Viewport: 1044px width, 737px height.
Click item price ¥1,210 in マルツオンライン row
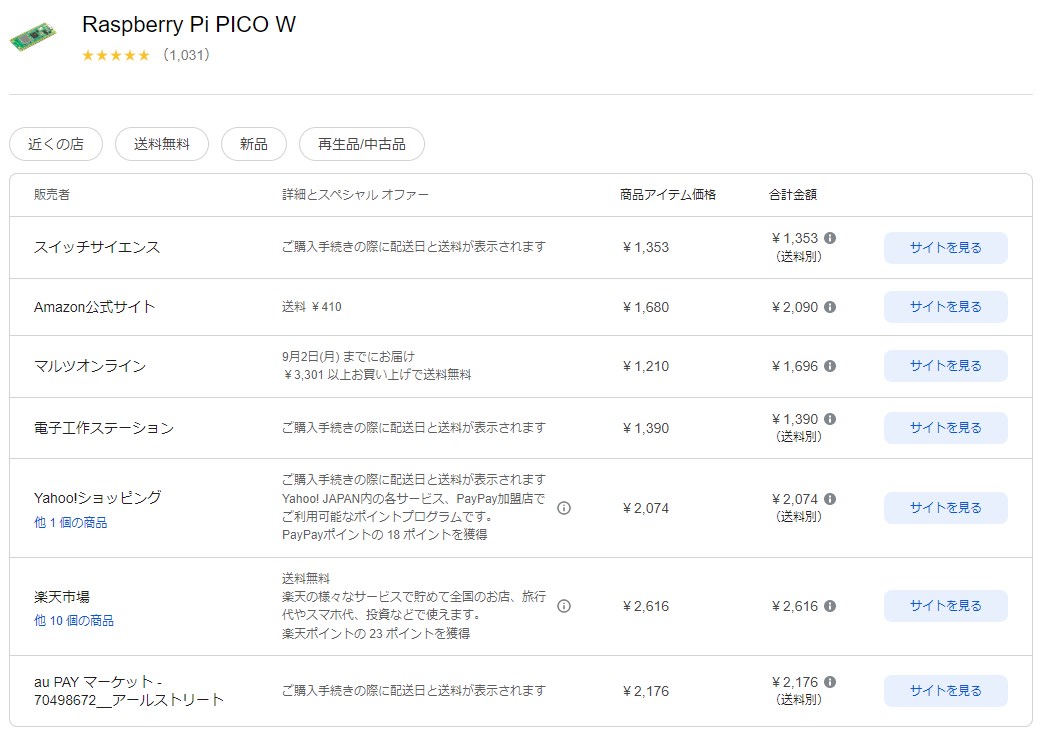(646, 366)
